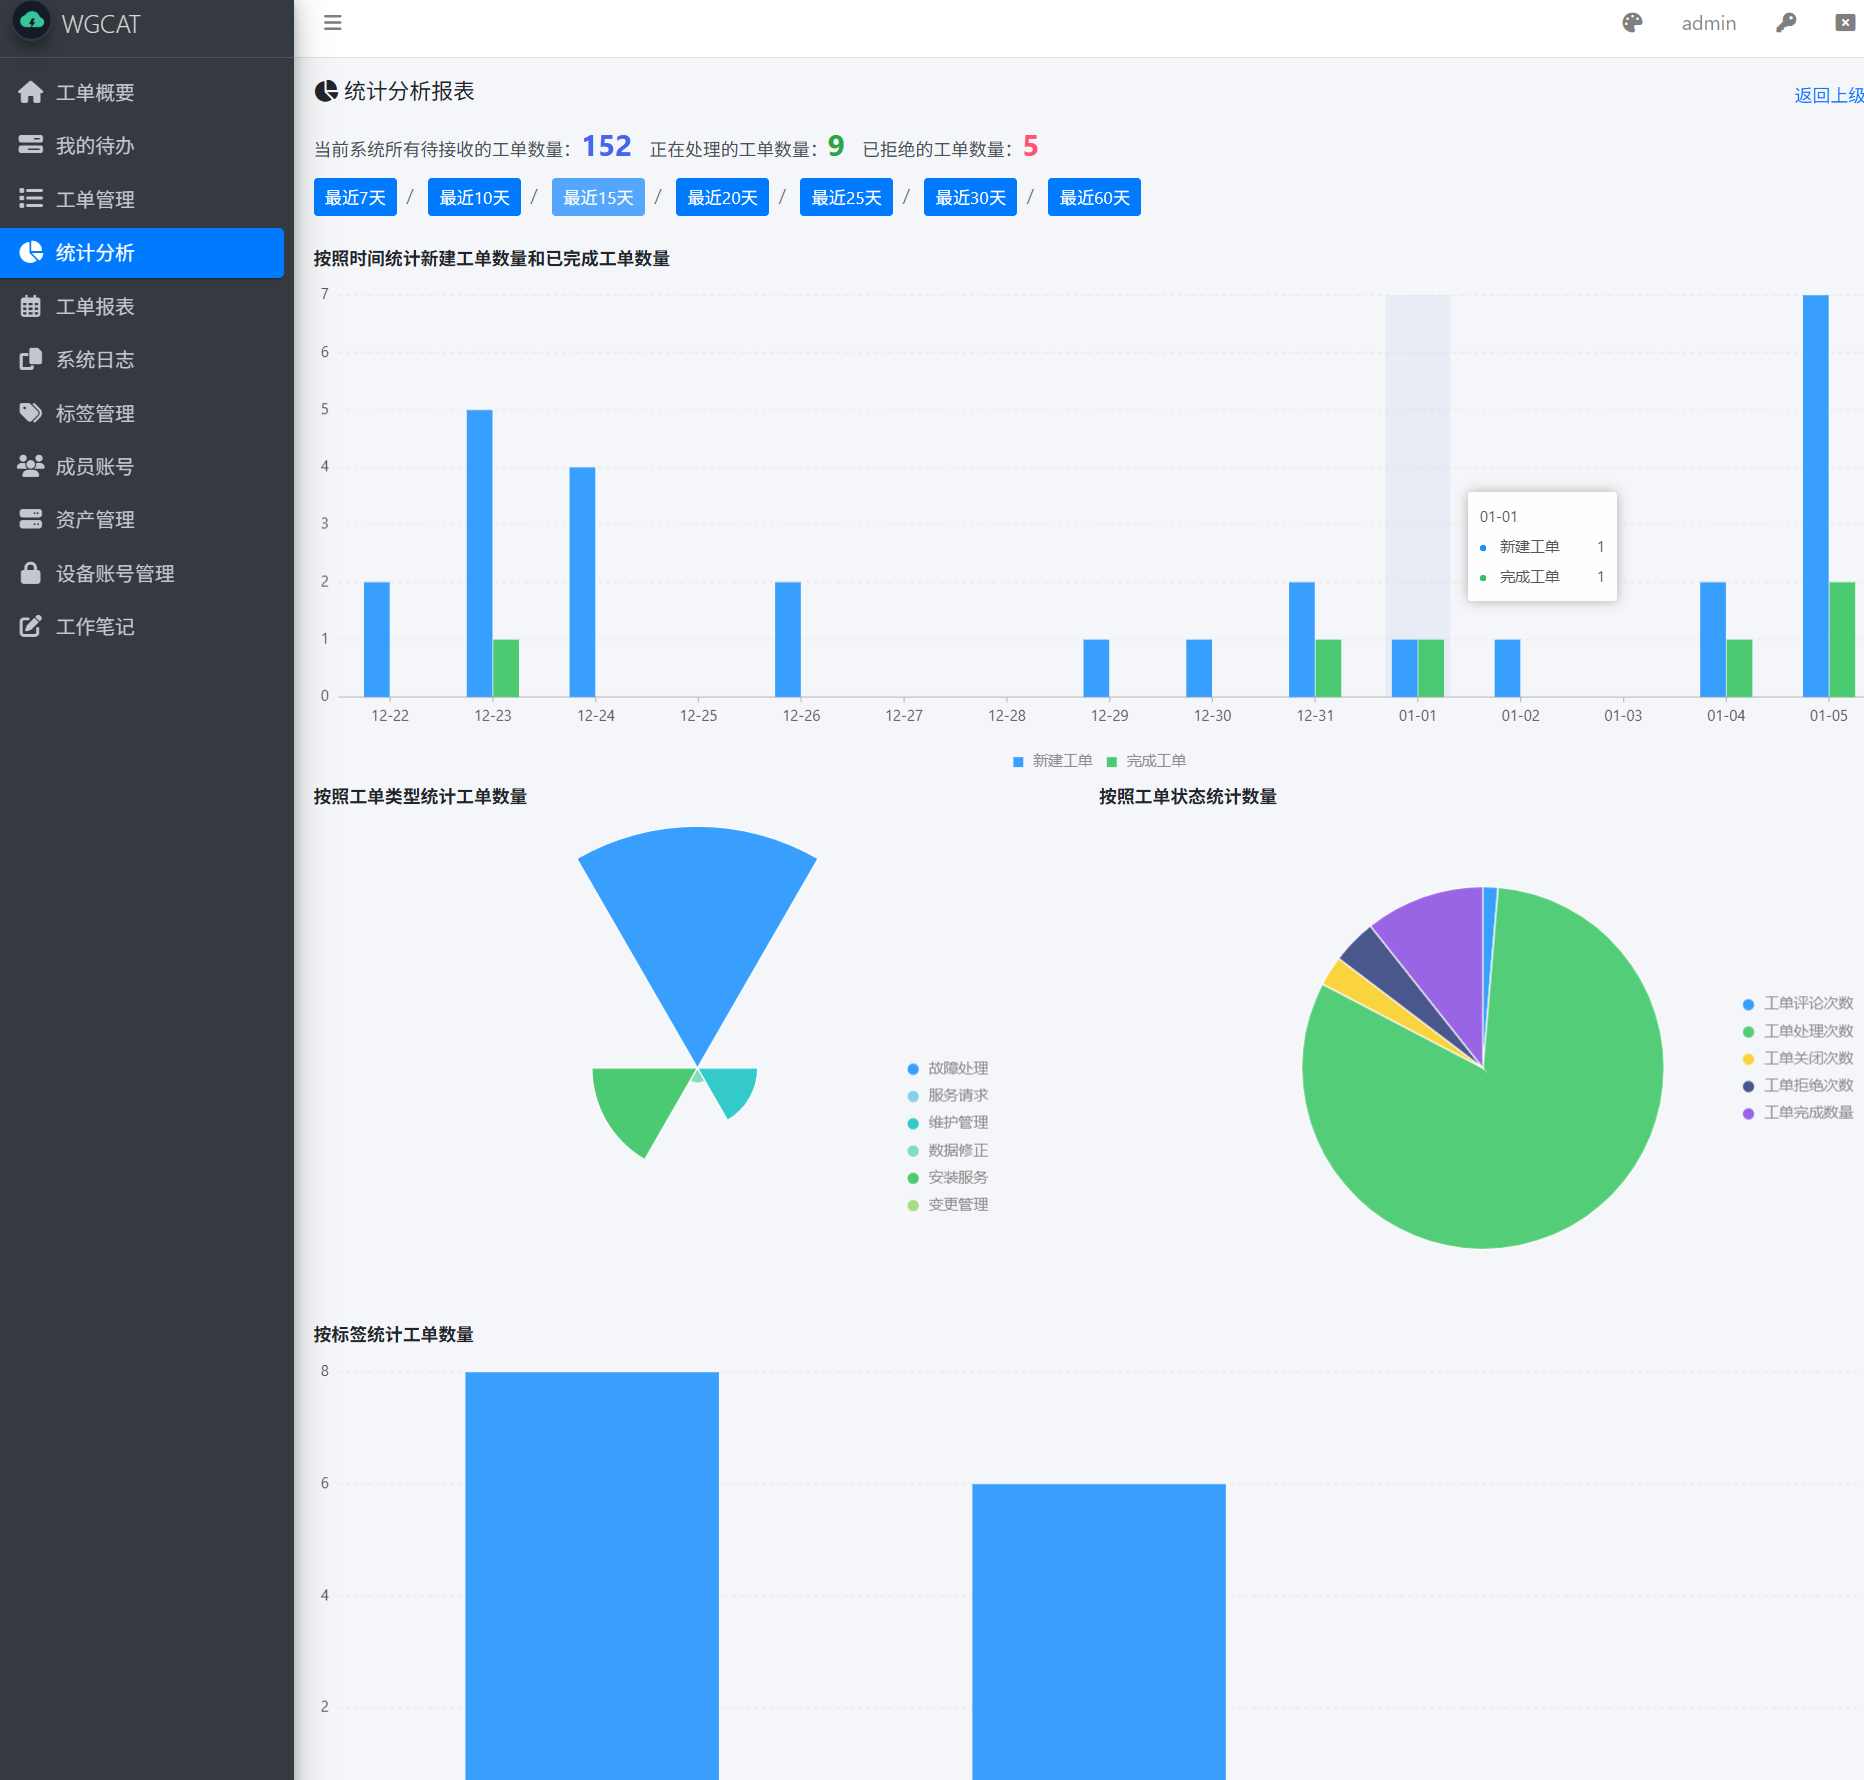Image resolution: width=1864 pixels, height=1780 pixels.
Task: Open the 资产管理 asset management icon
Action: point(30,519)
